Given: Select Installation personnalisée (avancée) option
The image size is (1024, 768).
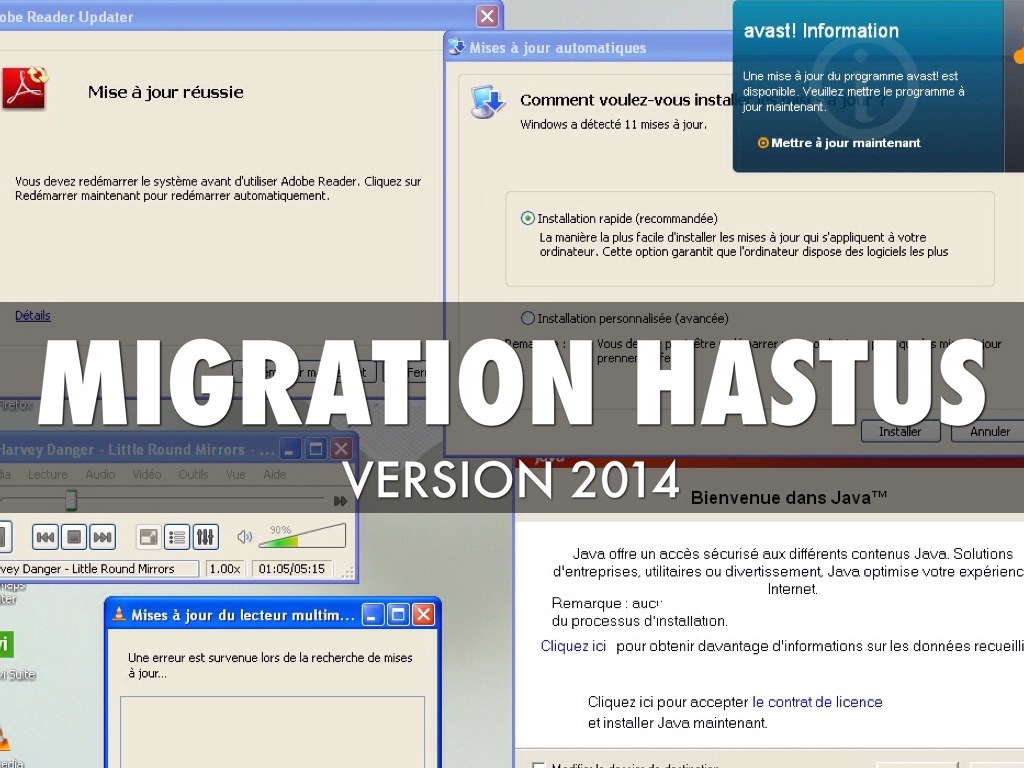Looking at the screenshot, I should click(x=528, y=318).
